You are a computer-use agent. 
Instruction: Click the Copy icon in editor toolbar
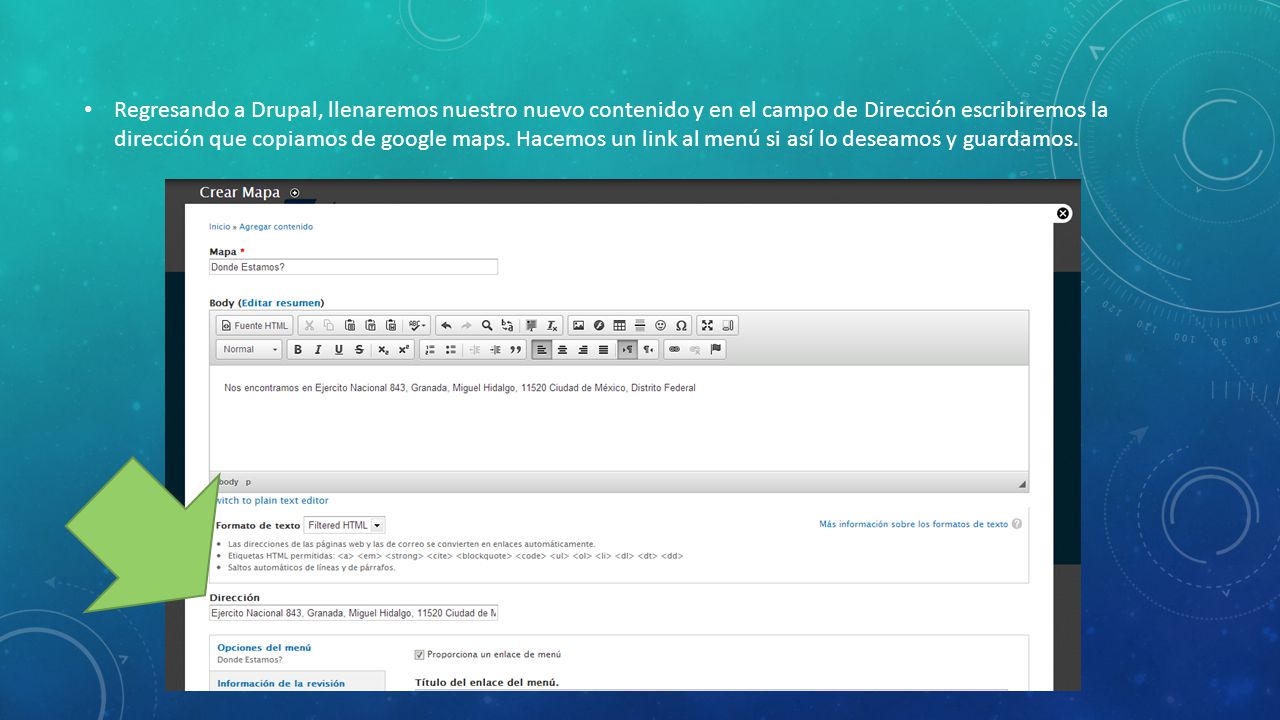tap(329, 325)
